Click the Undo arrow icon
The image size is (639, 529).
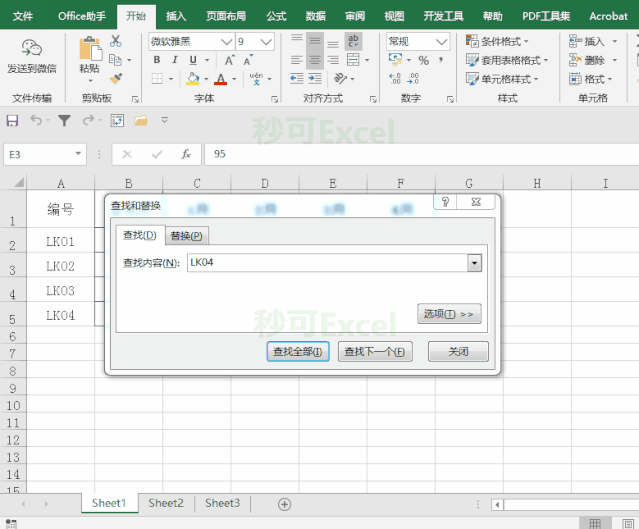point(36,120)
